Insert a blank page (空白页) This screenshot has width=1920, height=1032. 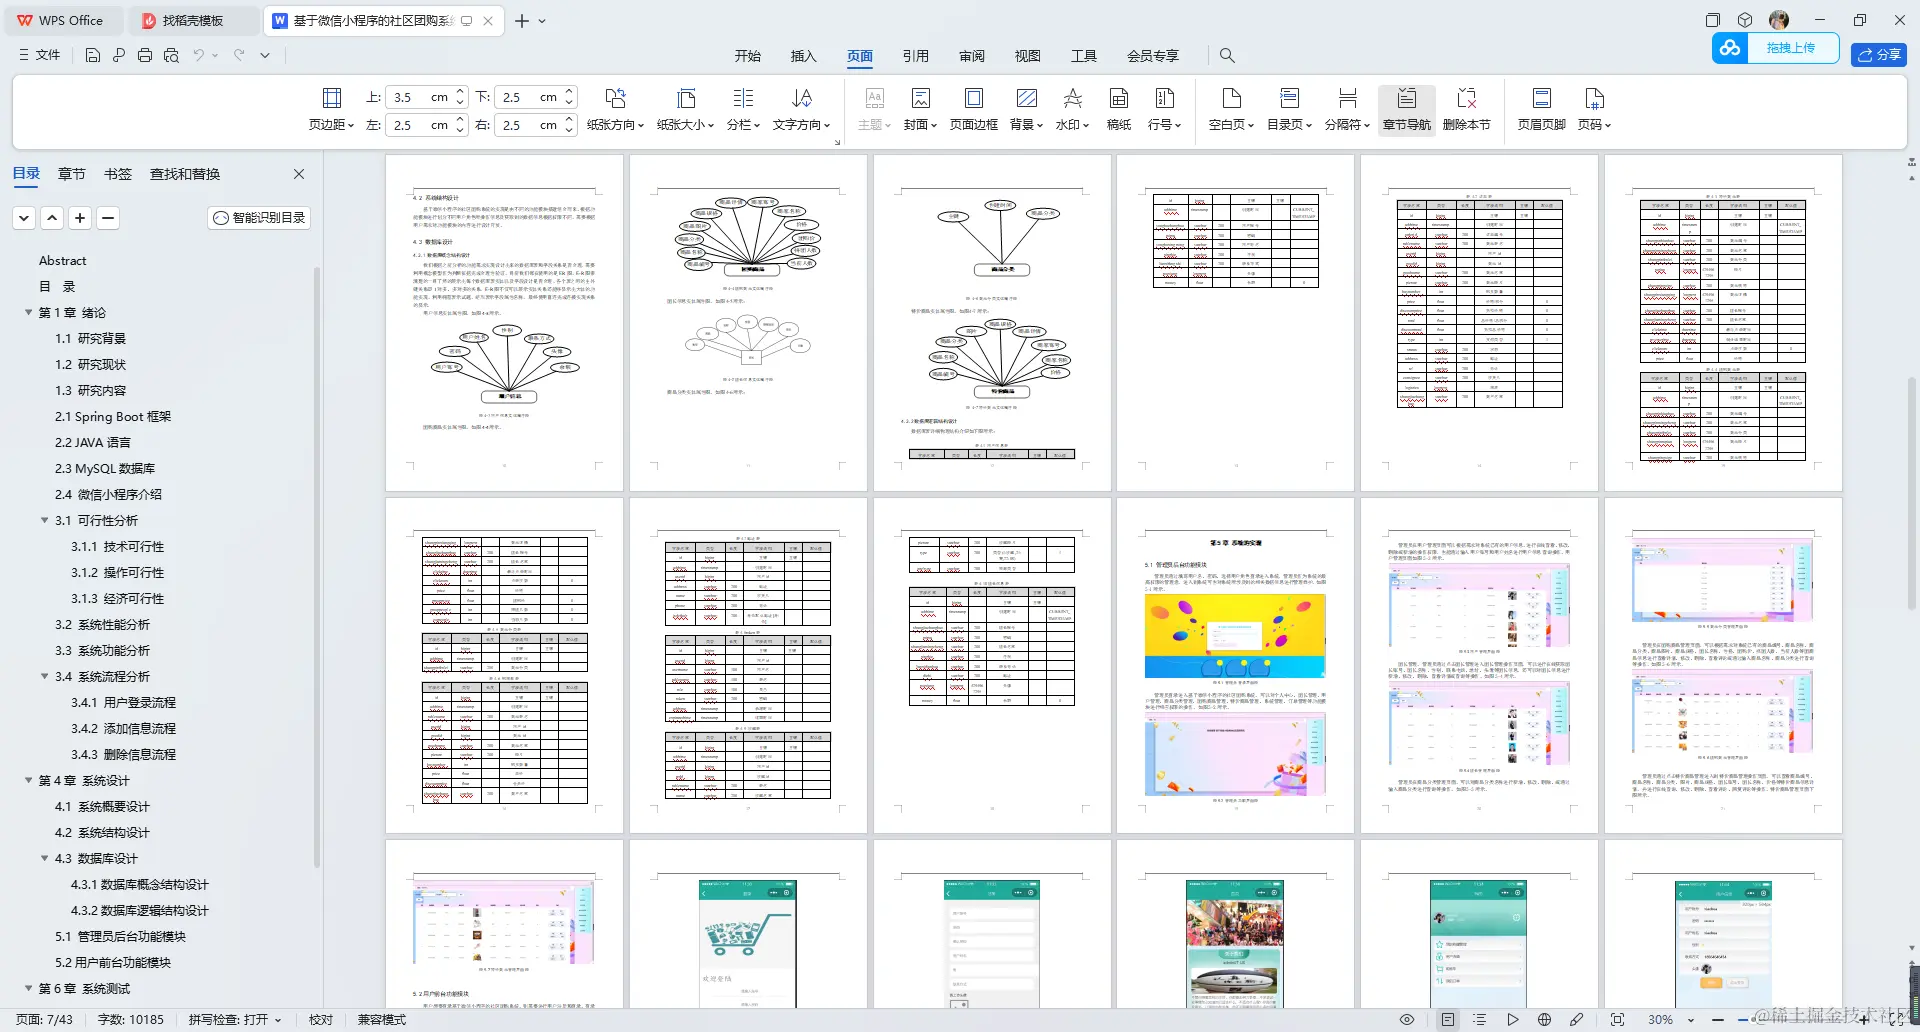[x=1231, y=109]
